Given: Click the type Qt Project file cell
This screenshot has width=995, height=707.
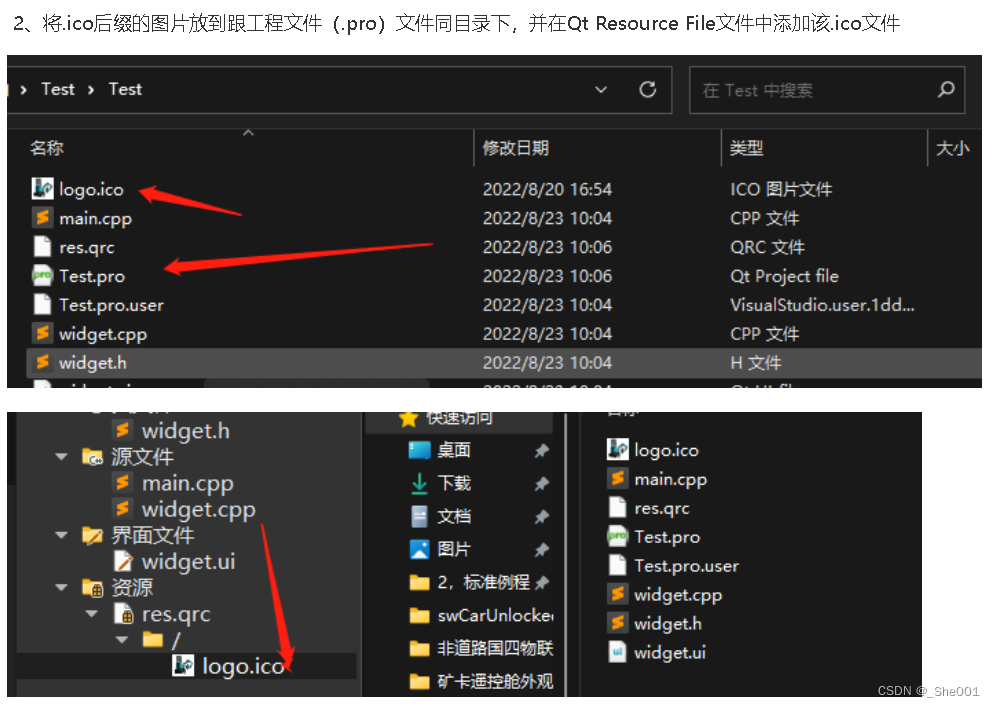Looking at the screenshot, I should click(x=784, y=276).
